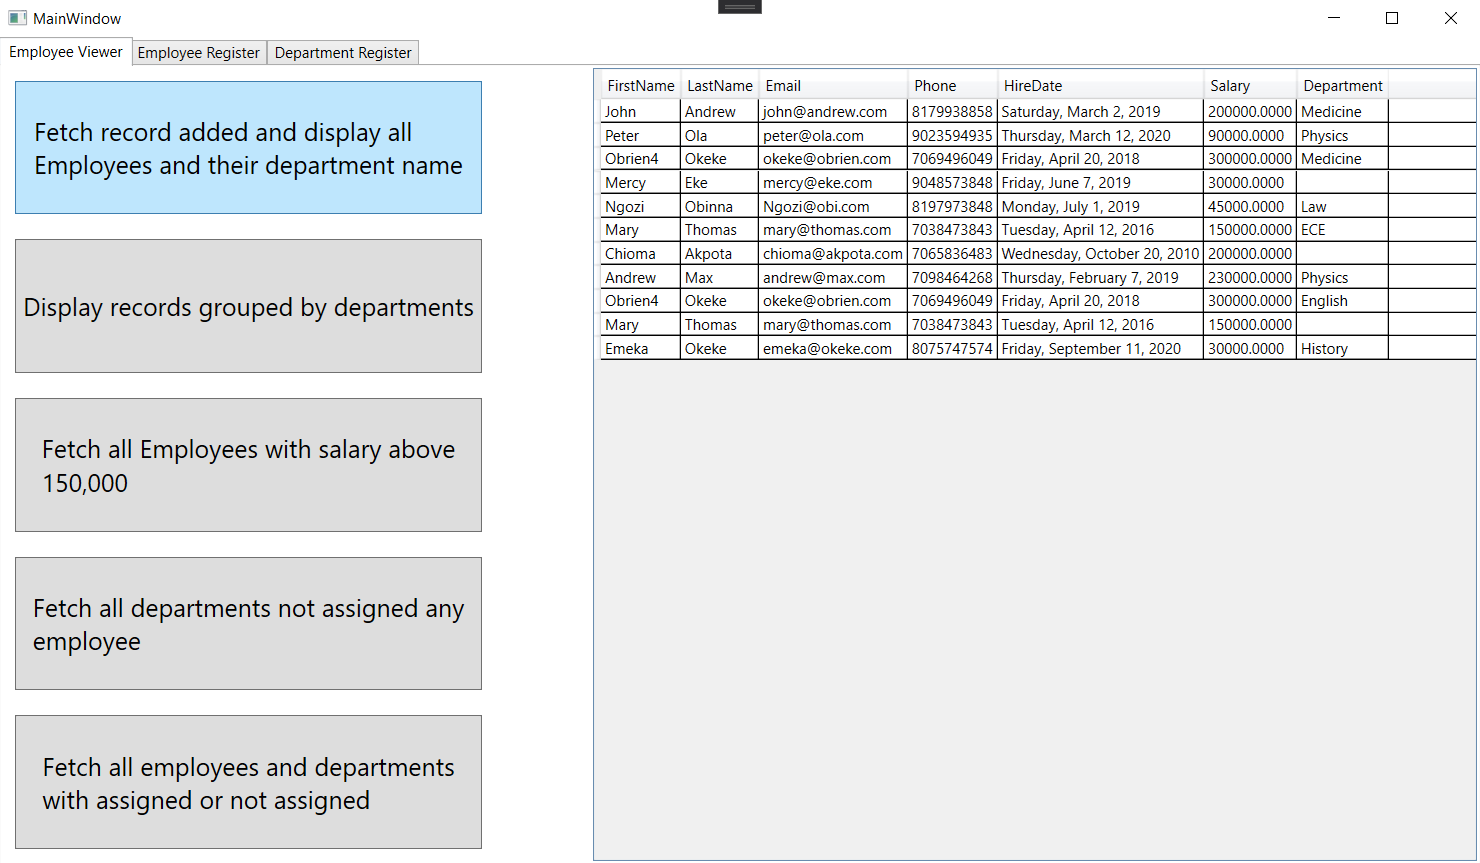Click the email mercy@eke.com
This screenshot has height=863, width=1480.
tap(833, 183)
